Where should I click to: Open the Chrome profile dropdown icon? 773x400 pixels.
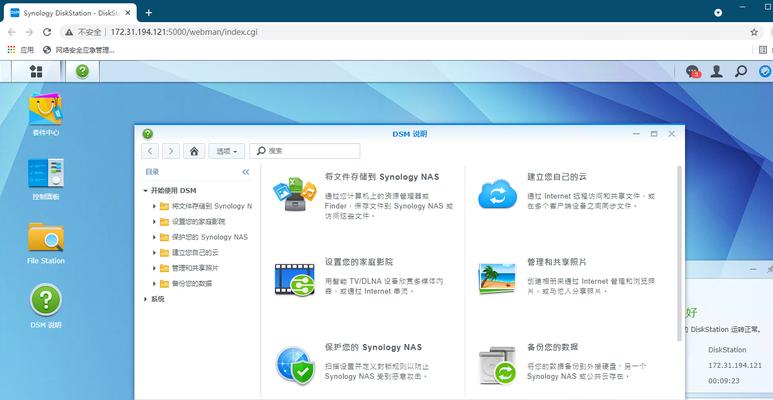coord(718,13)
